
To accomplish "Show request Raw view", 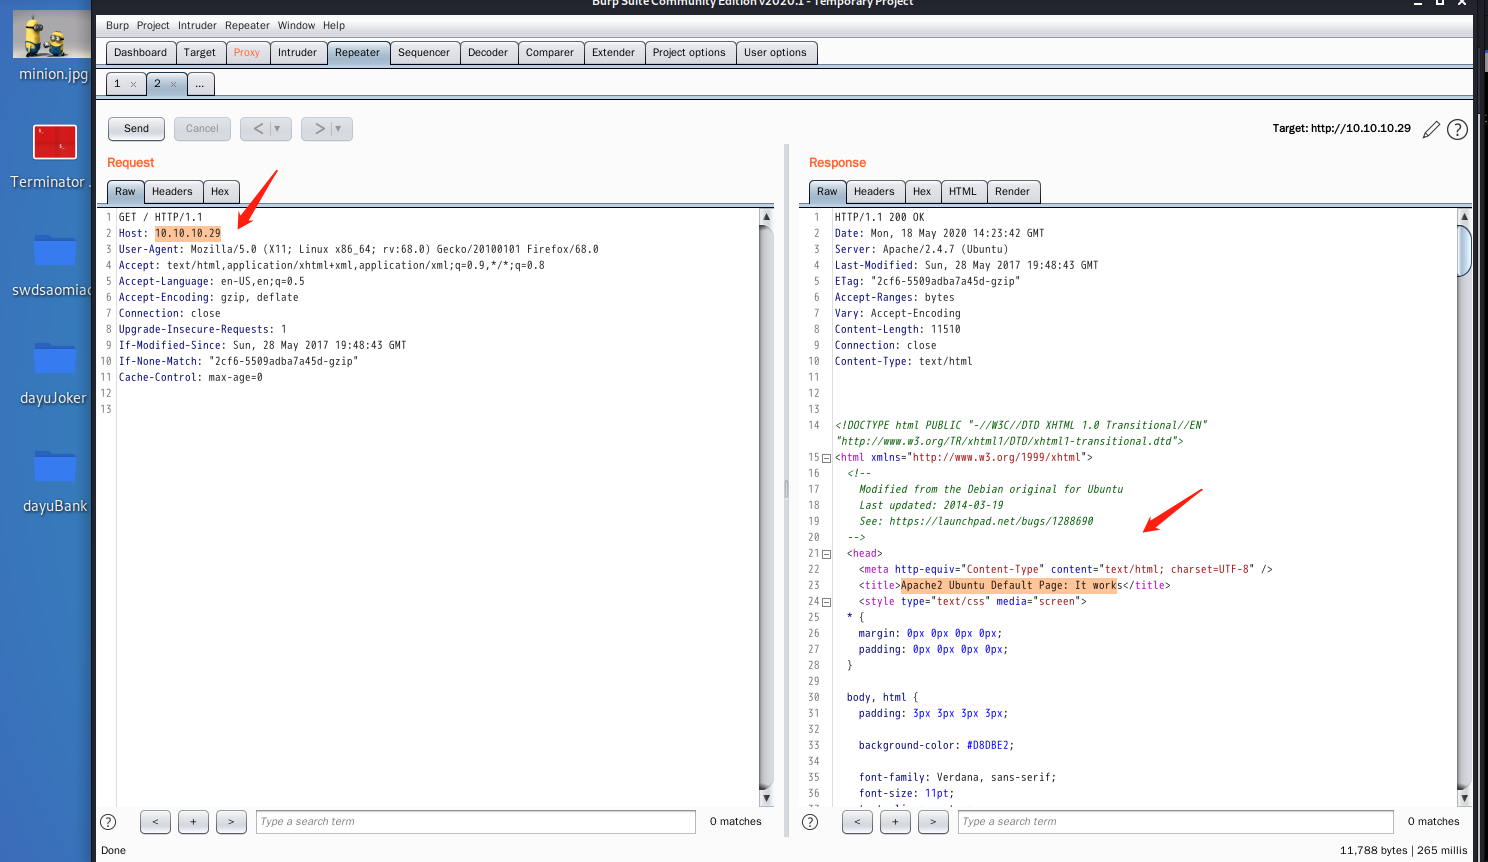I will point(125,192).
